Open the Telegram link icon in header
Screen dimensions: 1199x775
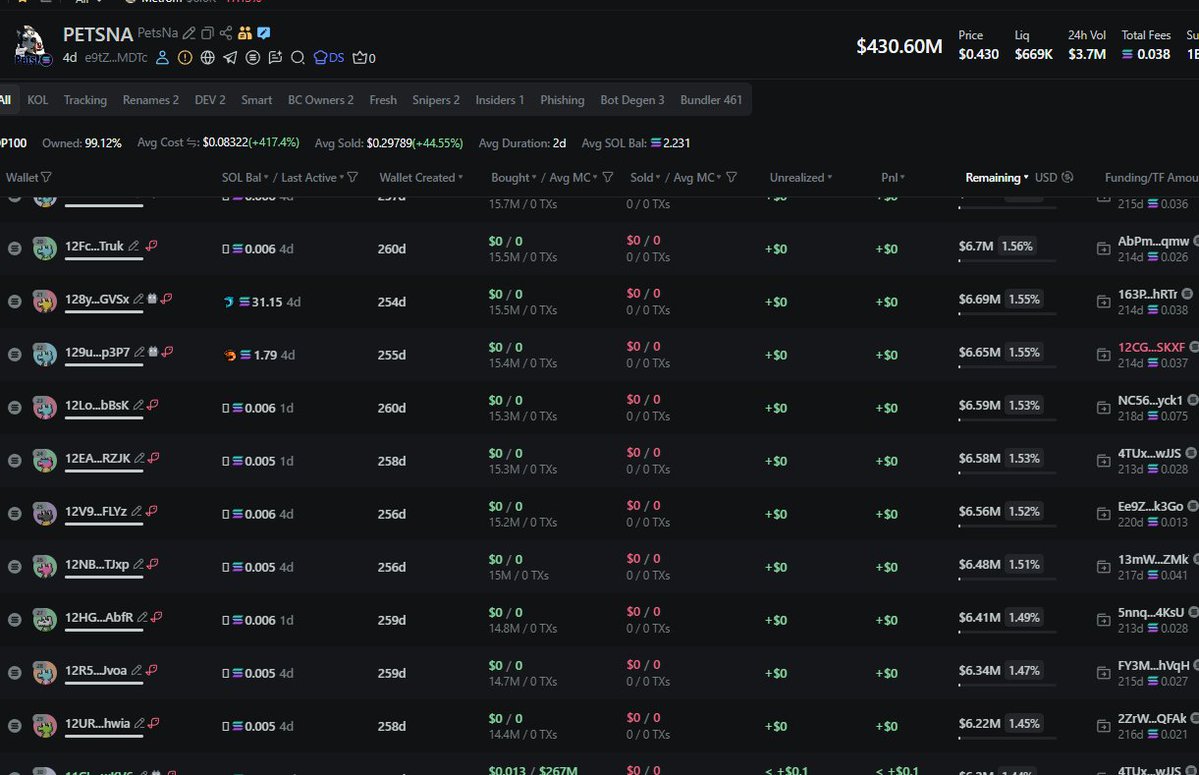point(230,58)
